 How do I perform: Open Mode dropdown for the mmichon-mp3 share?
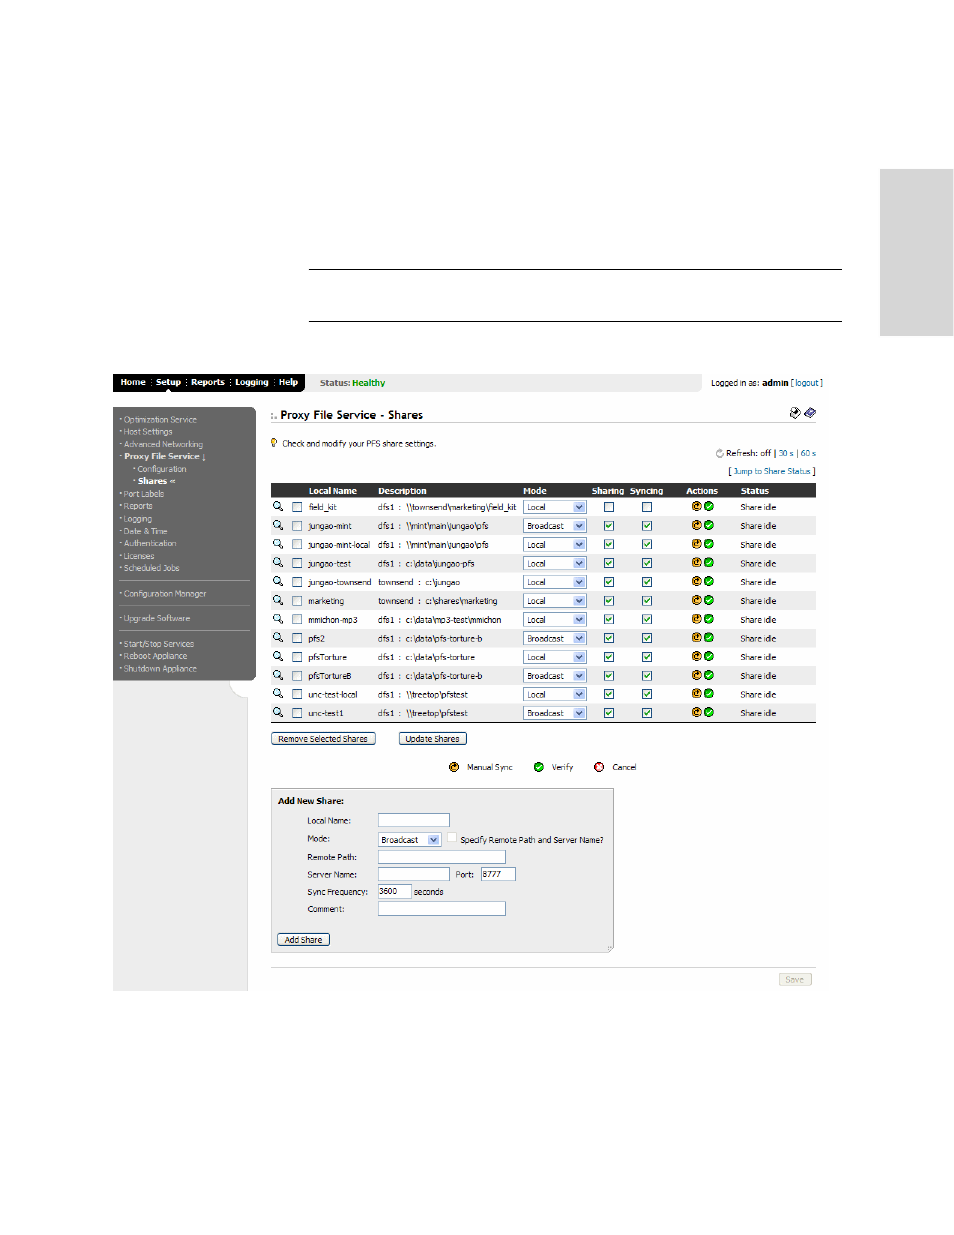(x=555, y=620)
